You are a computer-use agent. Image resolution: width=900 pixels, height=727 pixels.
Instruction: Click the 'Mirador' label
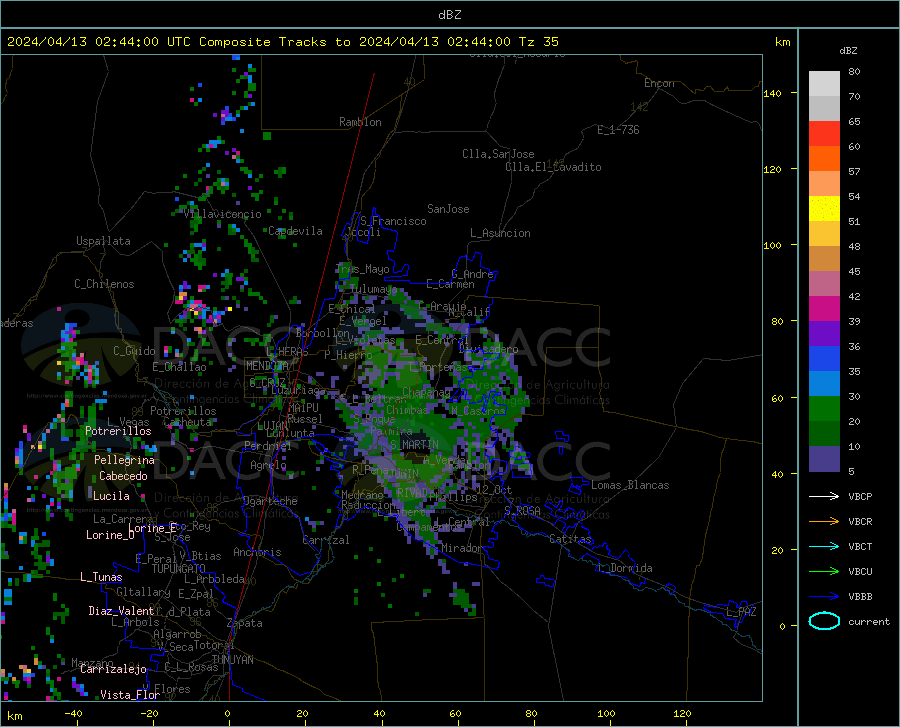[462, 548]
